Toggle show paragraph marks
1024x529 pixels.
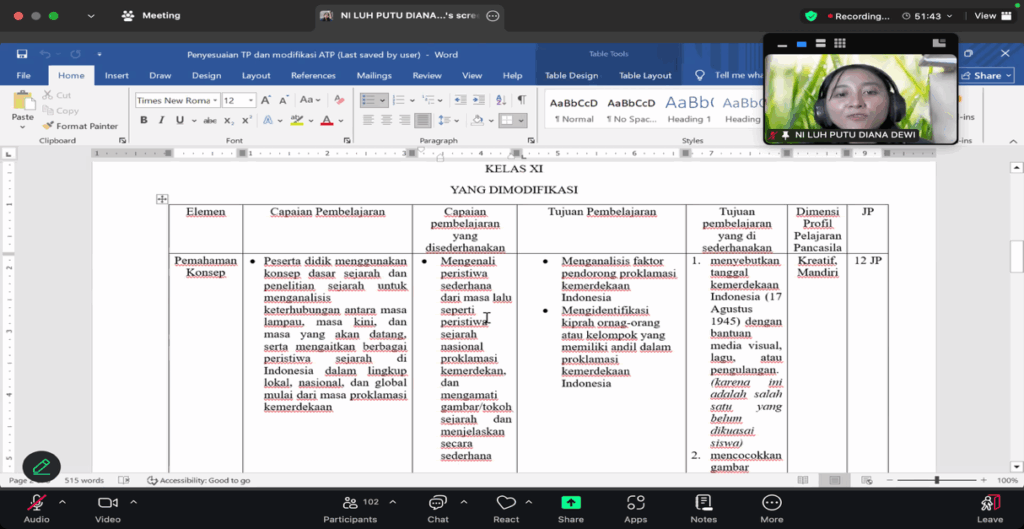point(521,101)
